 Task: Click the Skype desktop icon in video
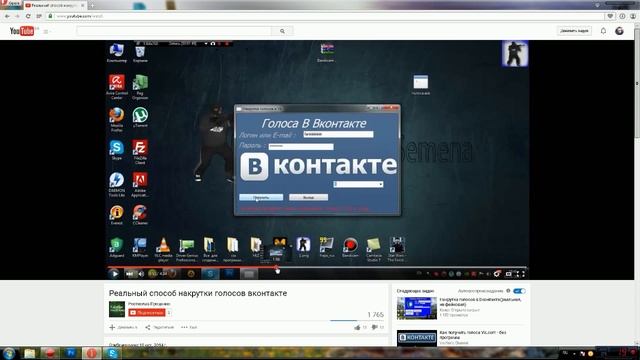click(116, 150)
